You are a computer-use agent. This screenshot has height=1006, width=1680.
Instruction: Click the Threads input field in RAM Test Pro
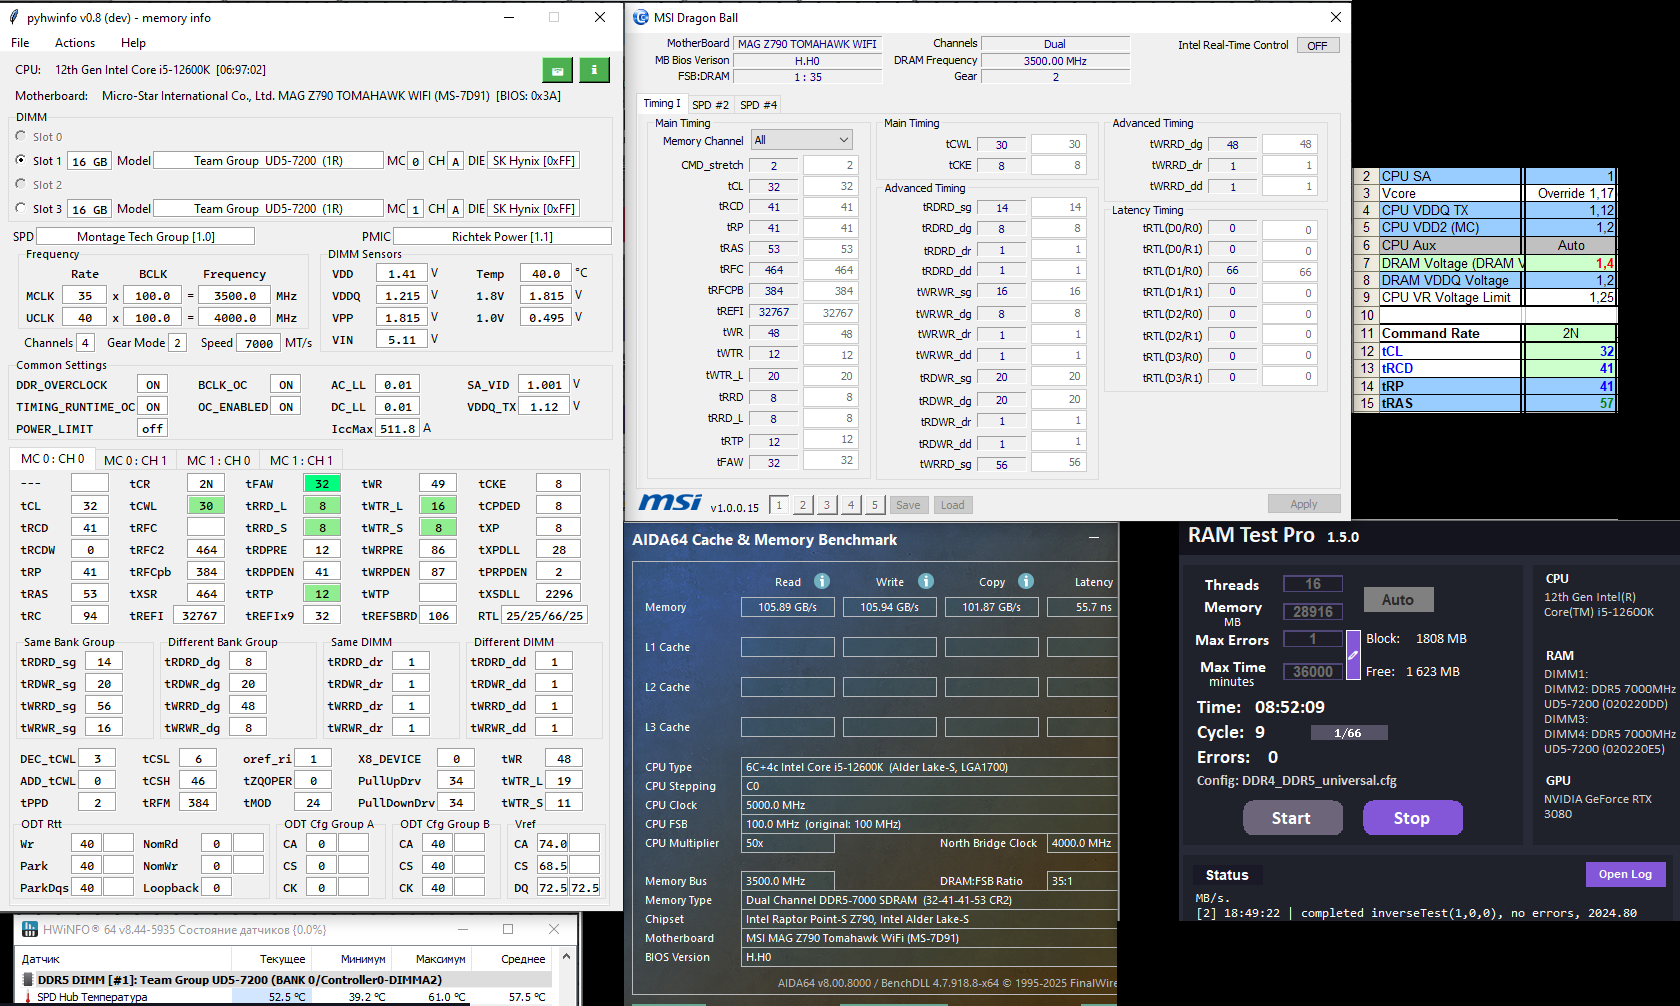pos(1313,584)
